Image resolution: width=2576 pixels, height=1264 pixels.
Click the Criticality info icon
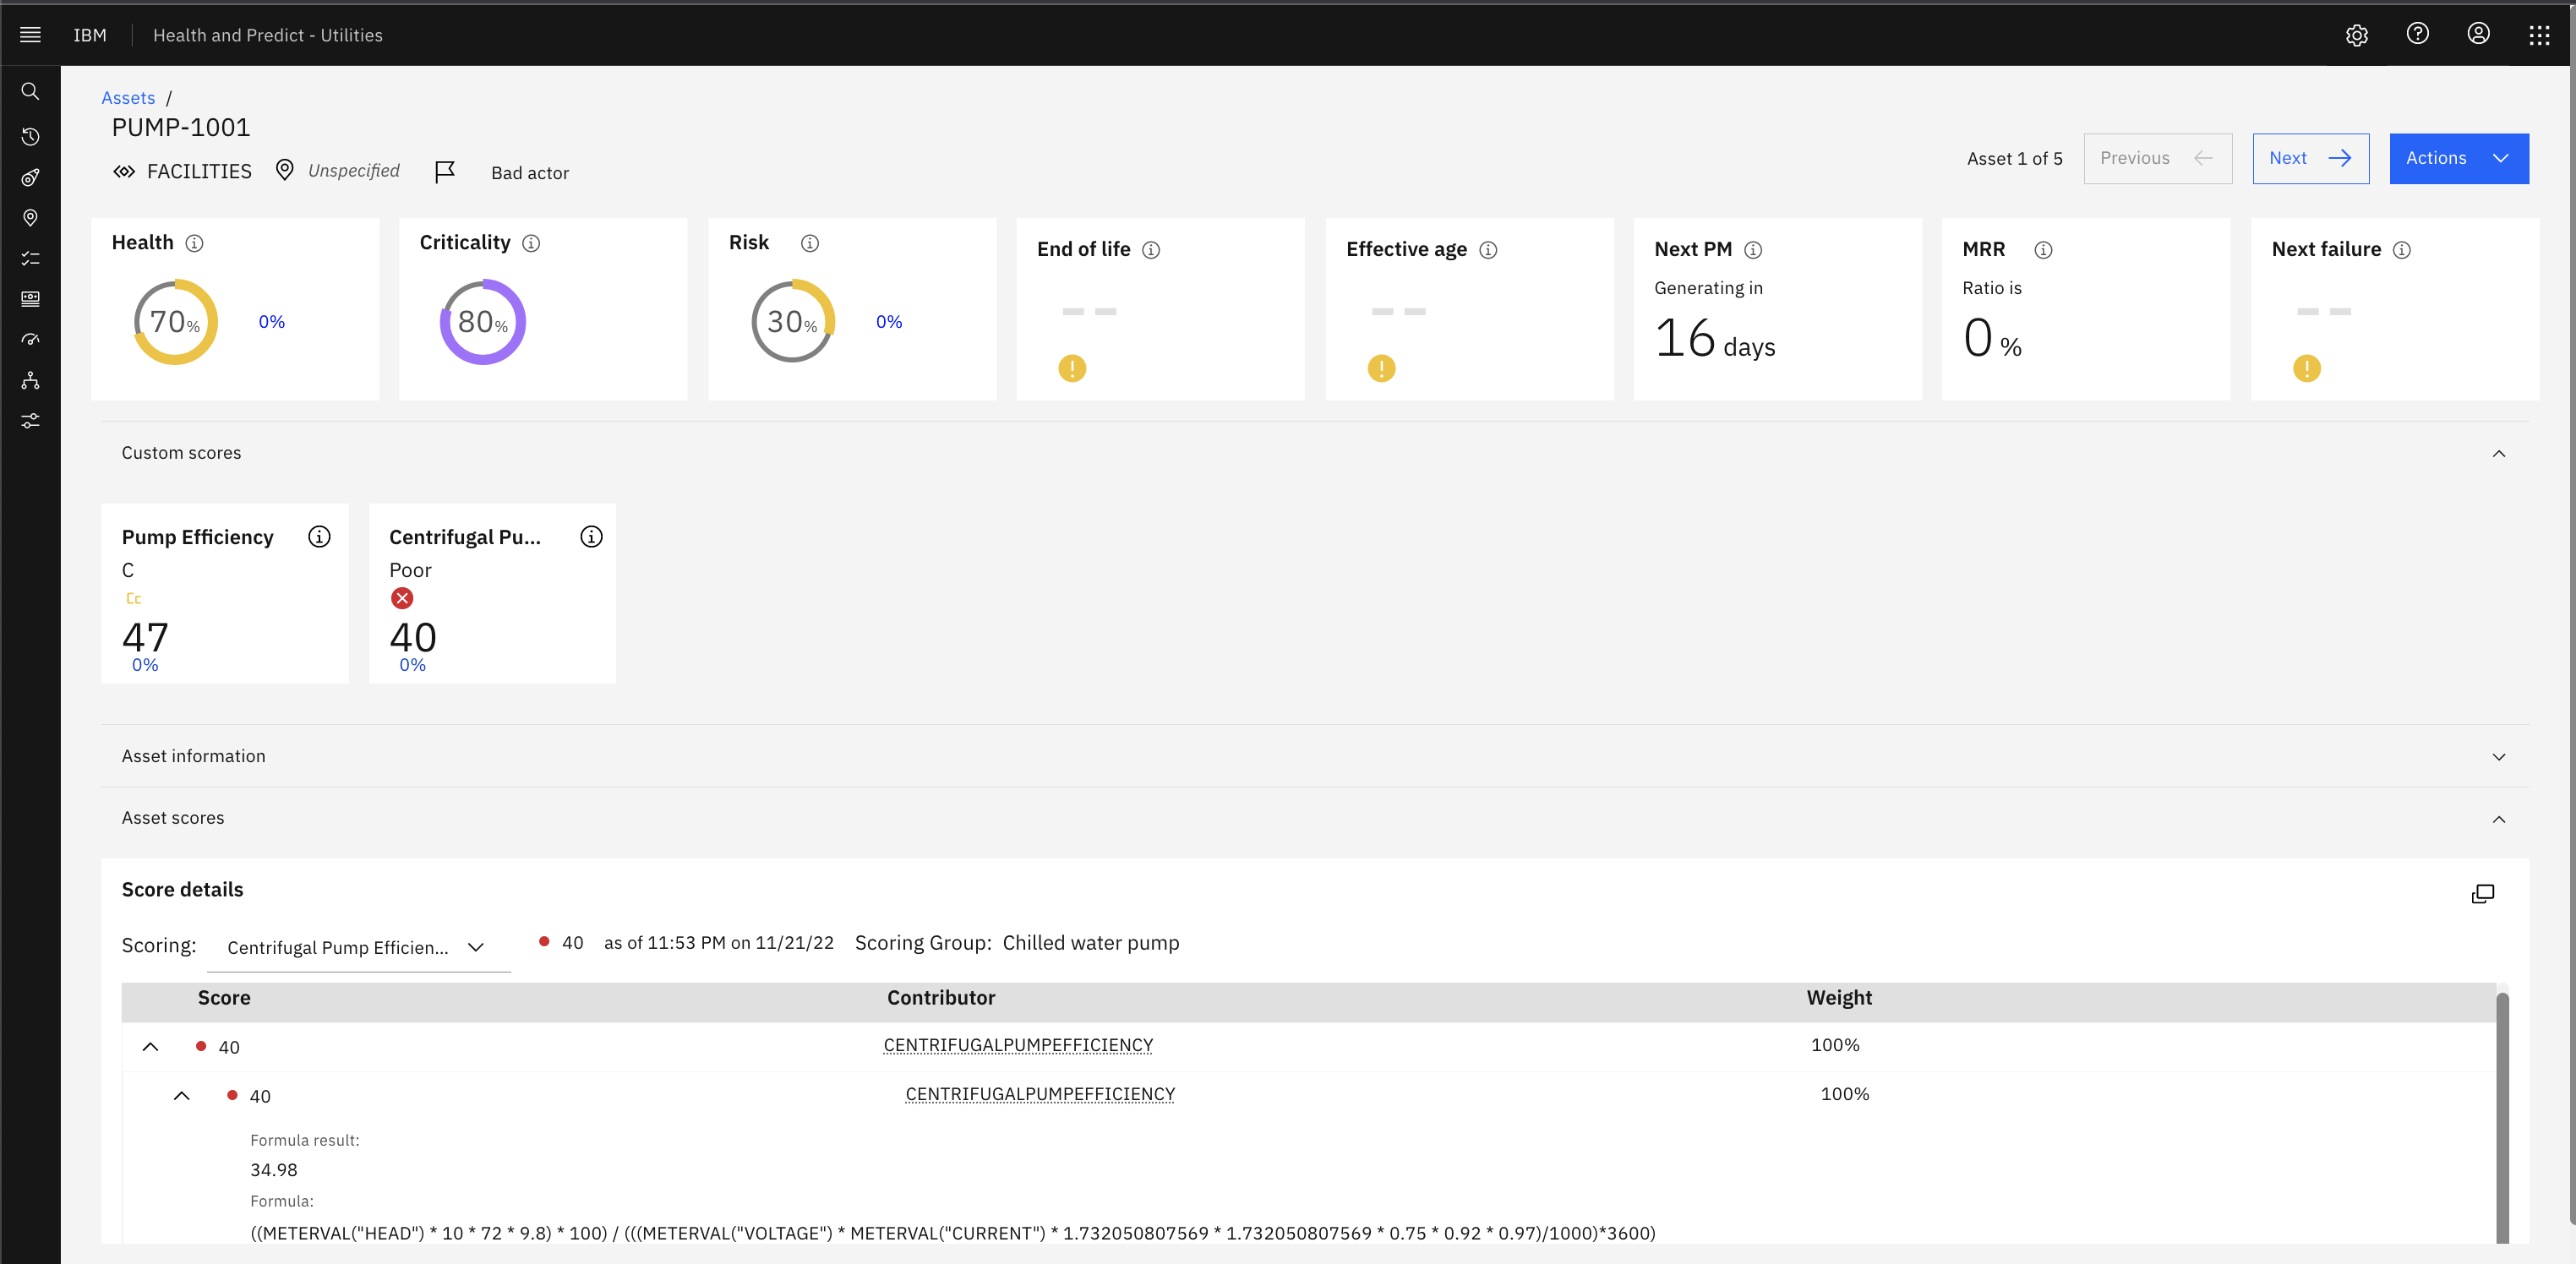point(531,243)
